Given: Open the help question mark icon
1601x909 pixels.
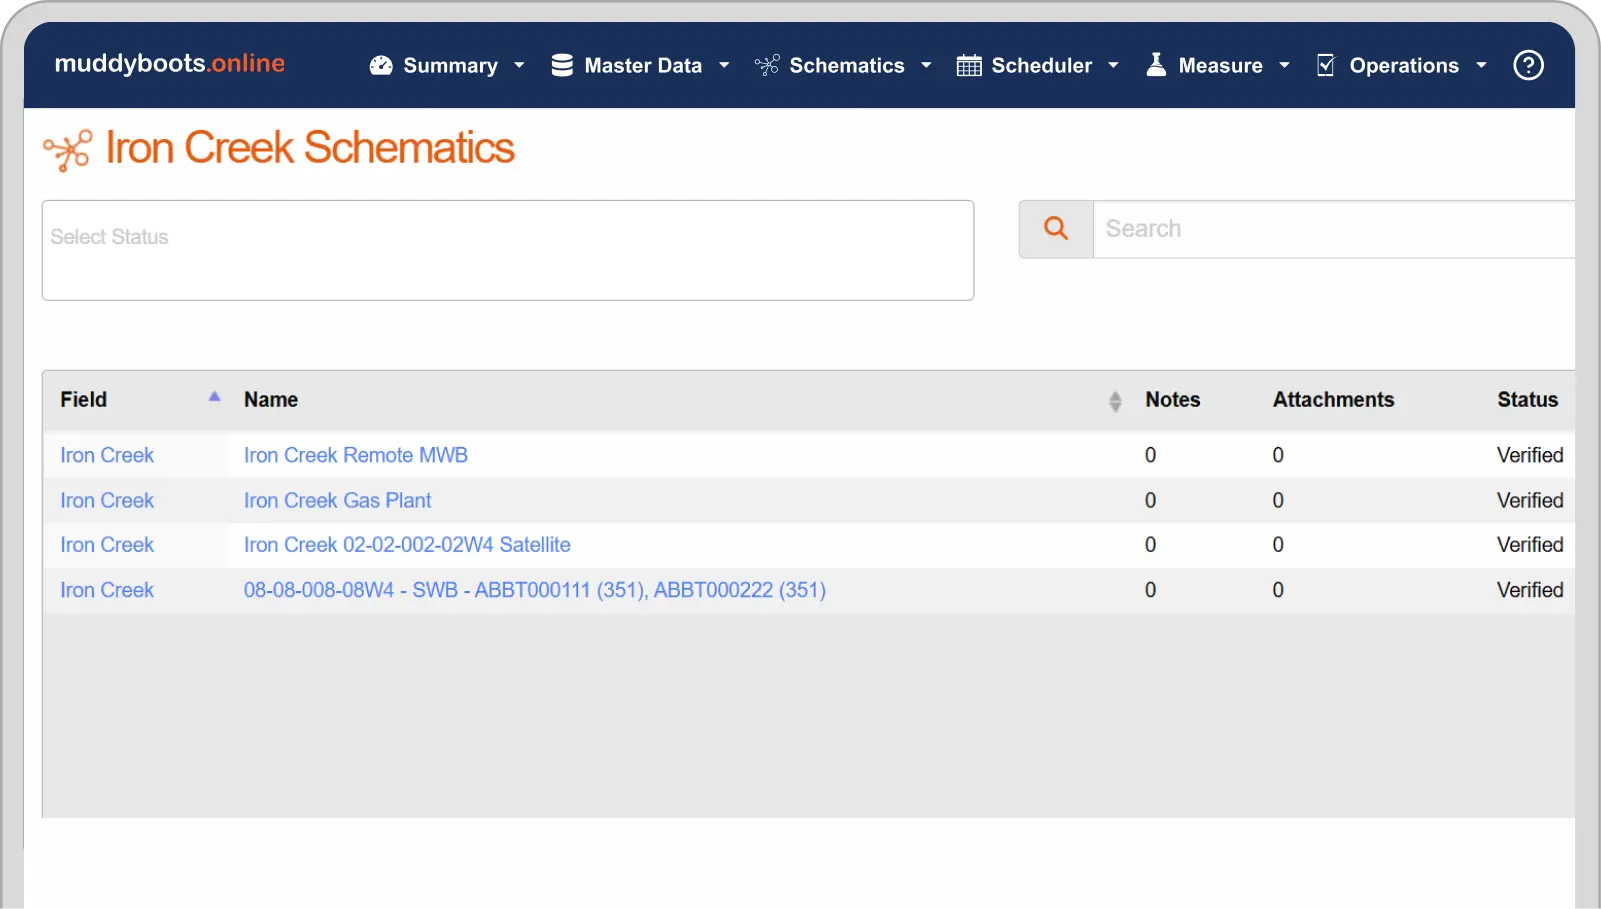Looking at the screenshot, I should click(1527, 66).
